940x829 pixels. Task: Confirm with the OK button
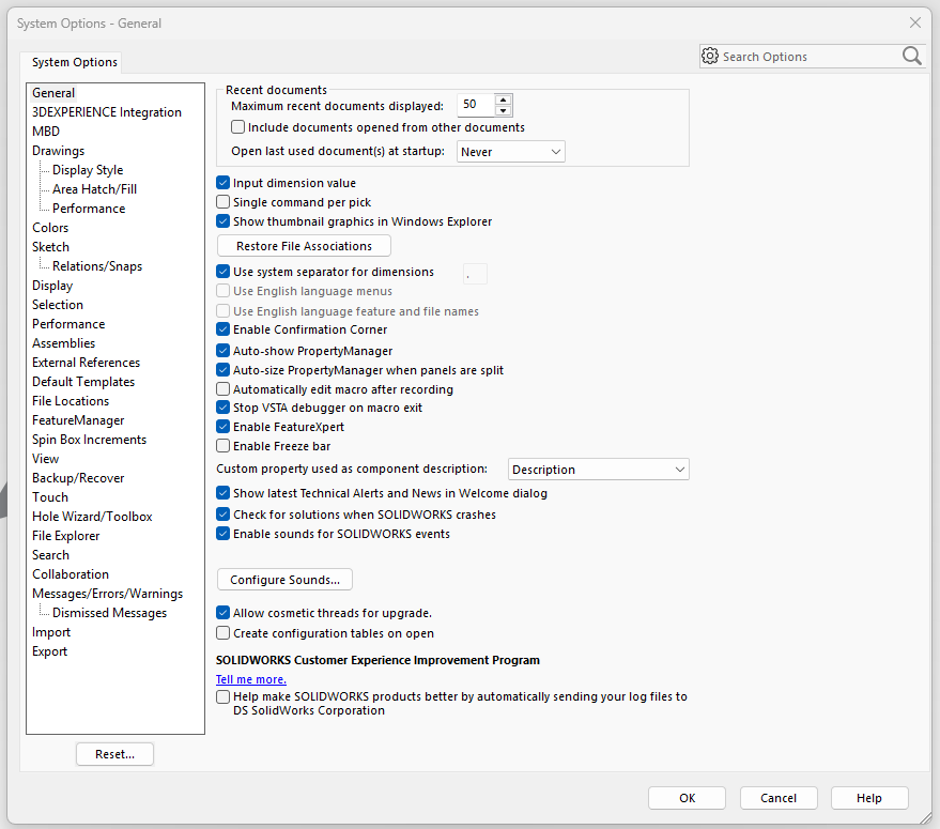pos(687,798)
